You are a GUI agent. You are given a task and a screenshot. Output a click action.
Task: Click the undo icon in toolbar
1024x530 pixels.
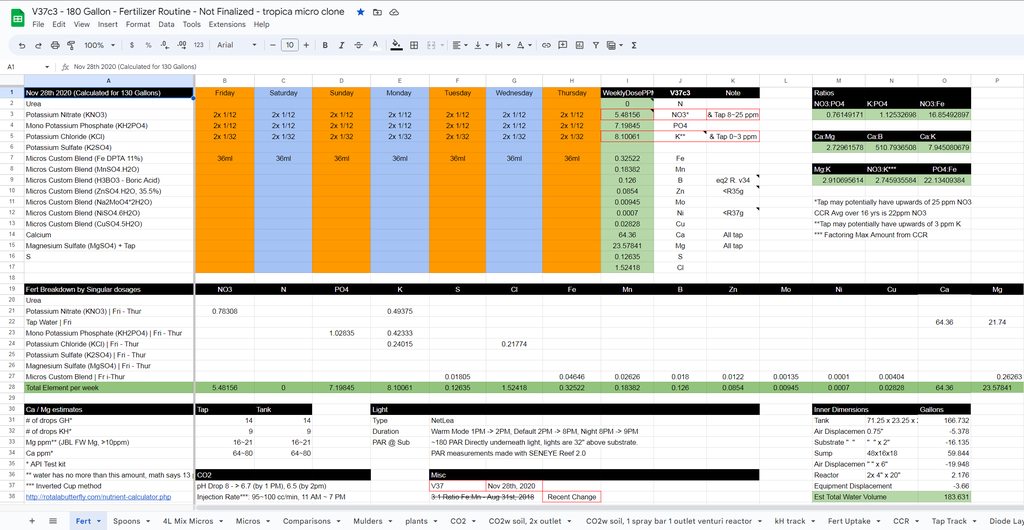coord(22,45)
